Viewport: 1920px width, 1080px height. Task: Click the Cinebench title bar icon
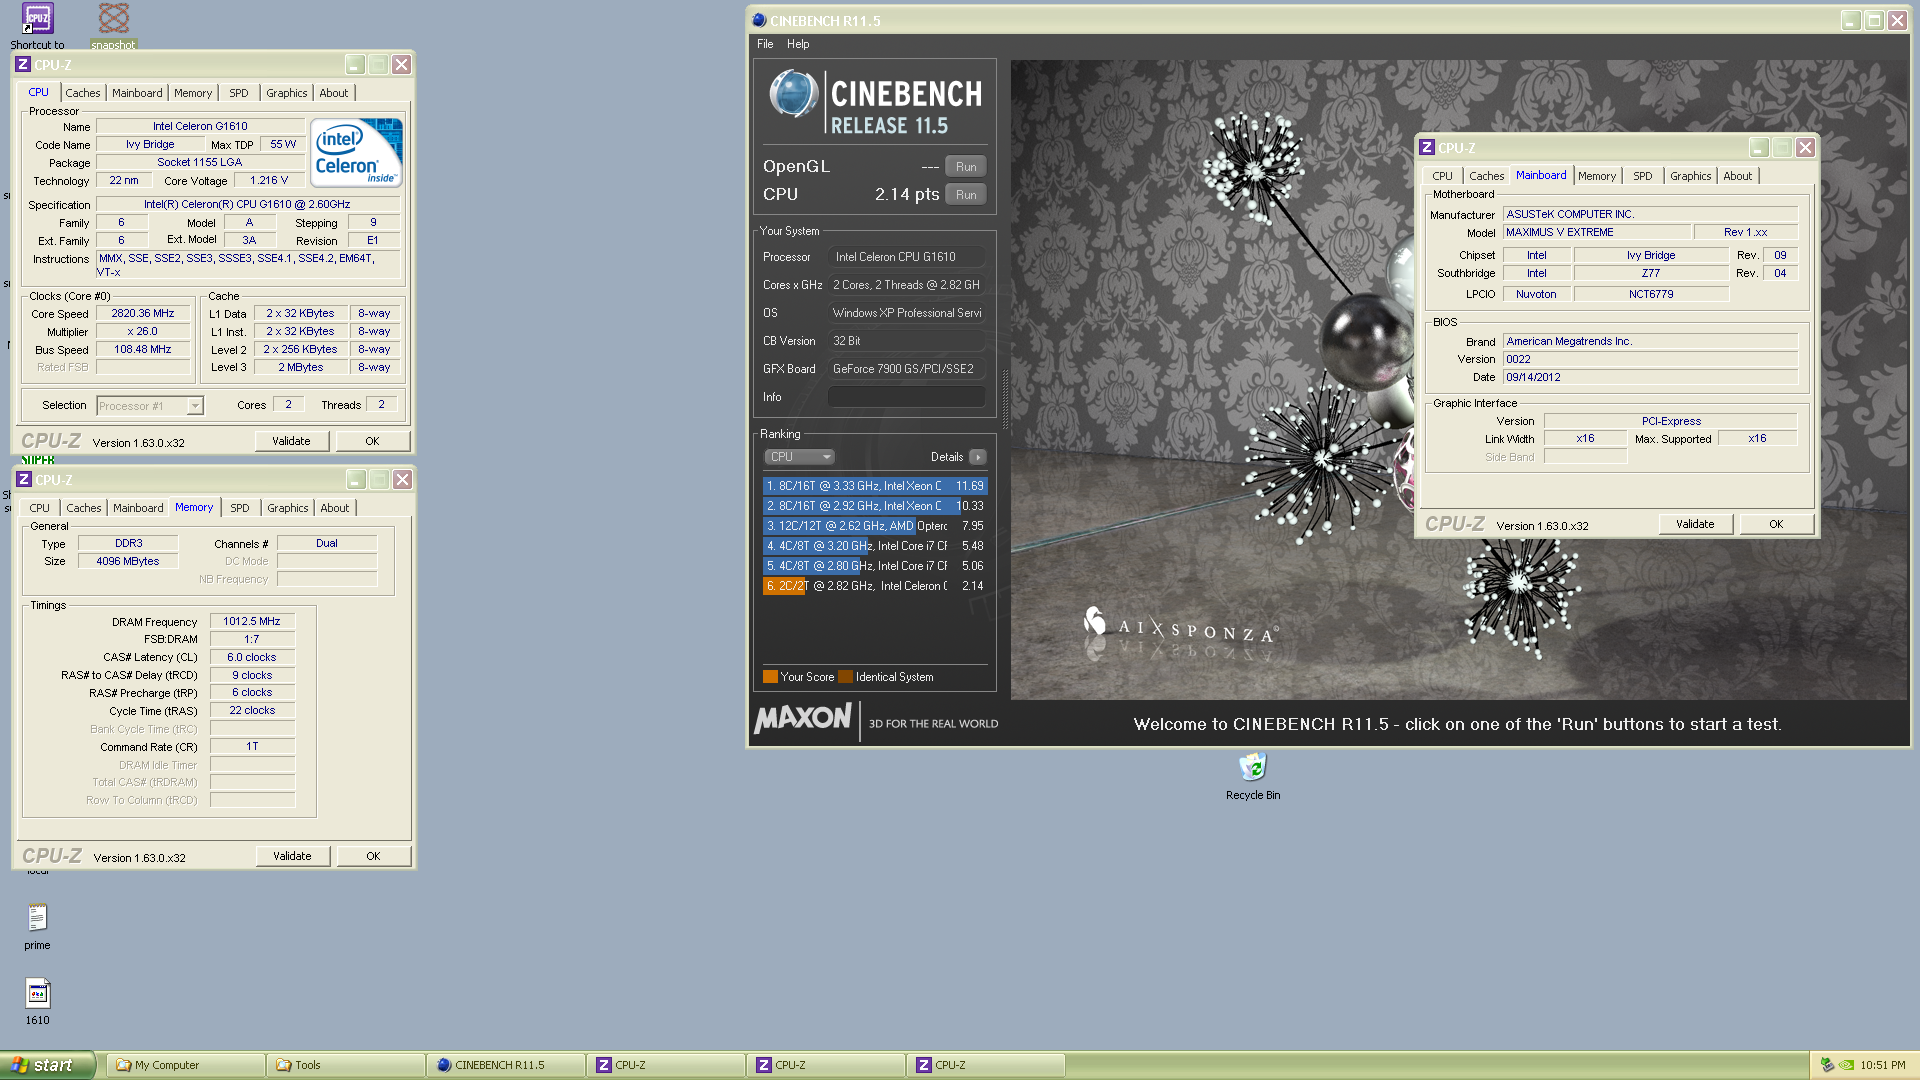759,20
